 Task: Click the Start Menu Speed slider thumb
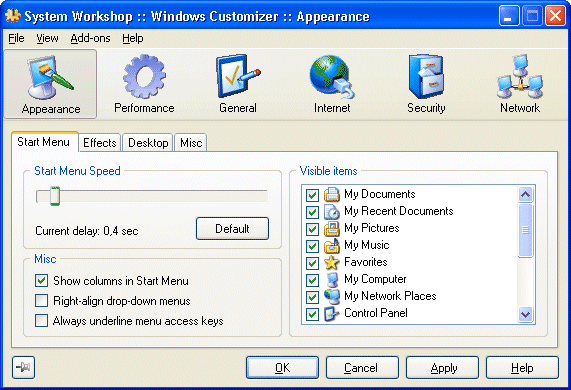point(55,196)
